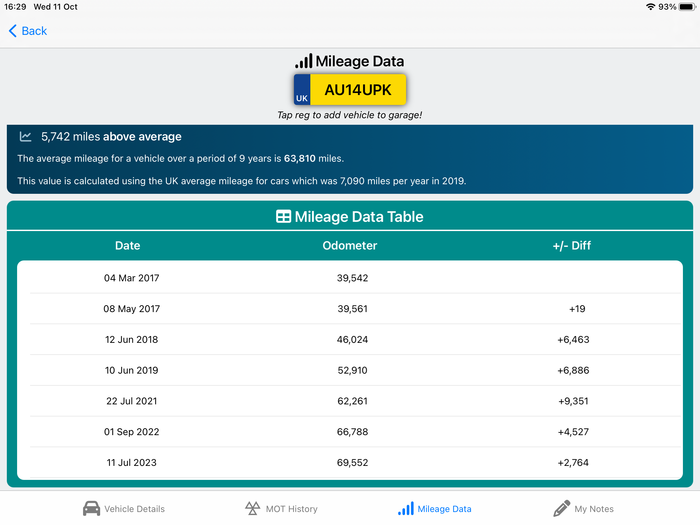The width and height of the screenshot is (700, 525).
Task: Click the '+/- Diff' column header
Action: pos(571,246)
